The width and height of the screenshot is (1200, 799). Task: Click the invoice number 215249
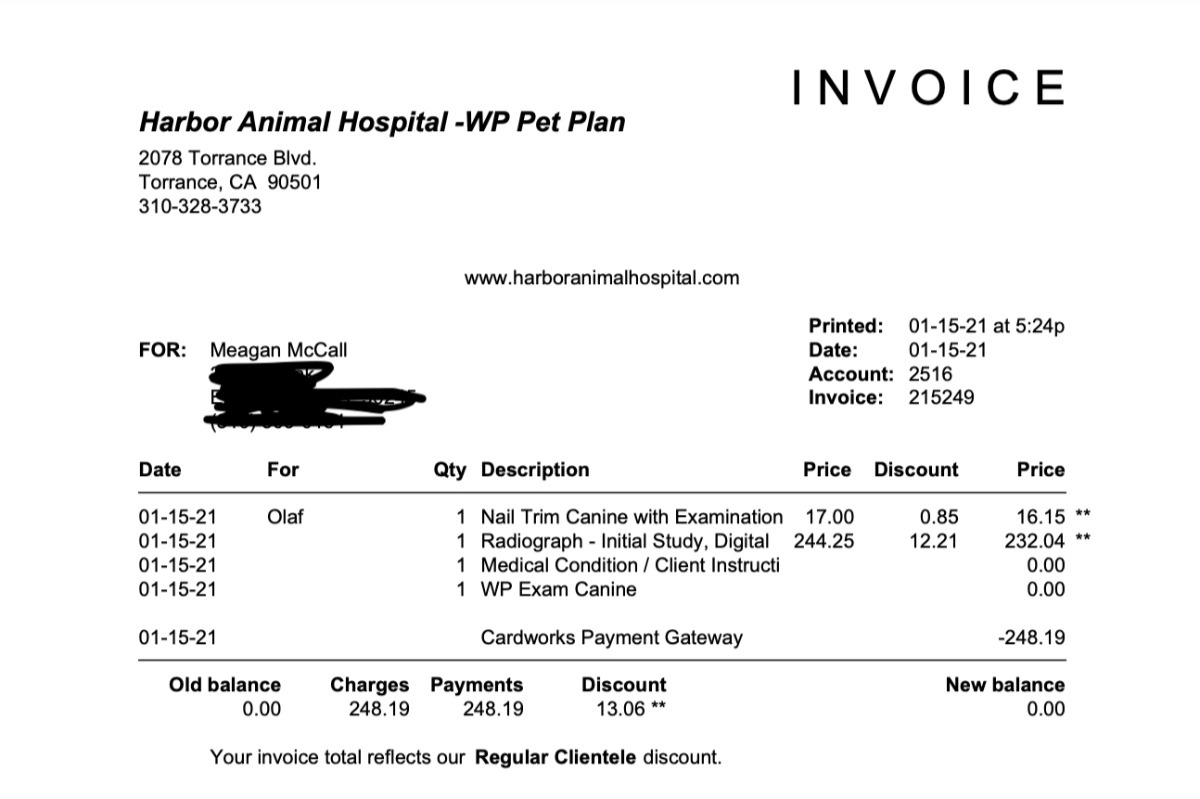point(941,398)
